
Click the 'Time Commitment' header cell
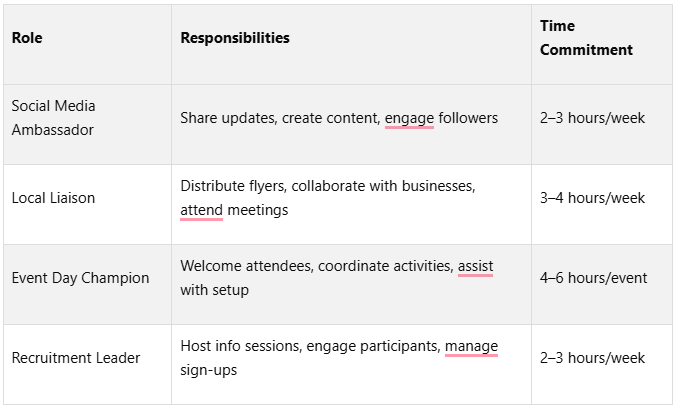[x=586, y=38]
